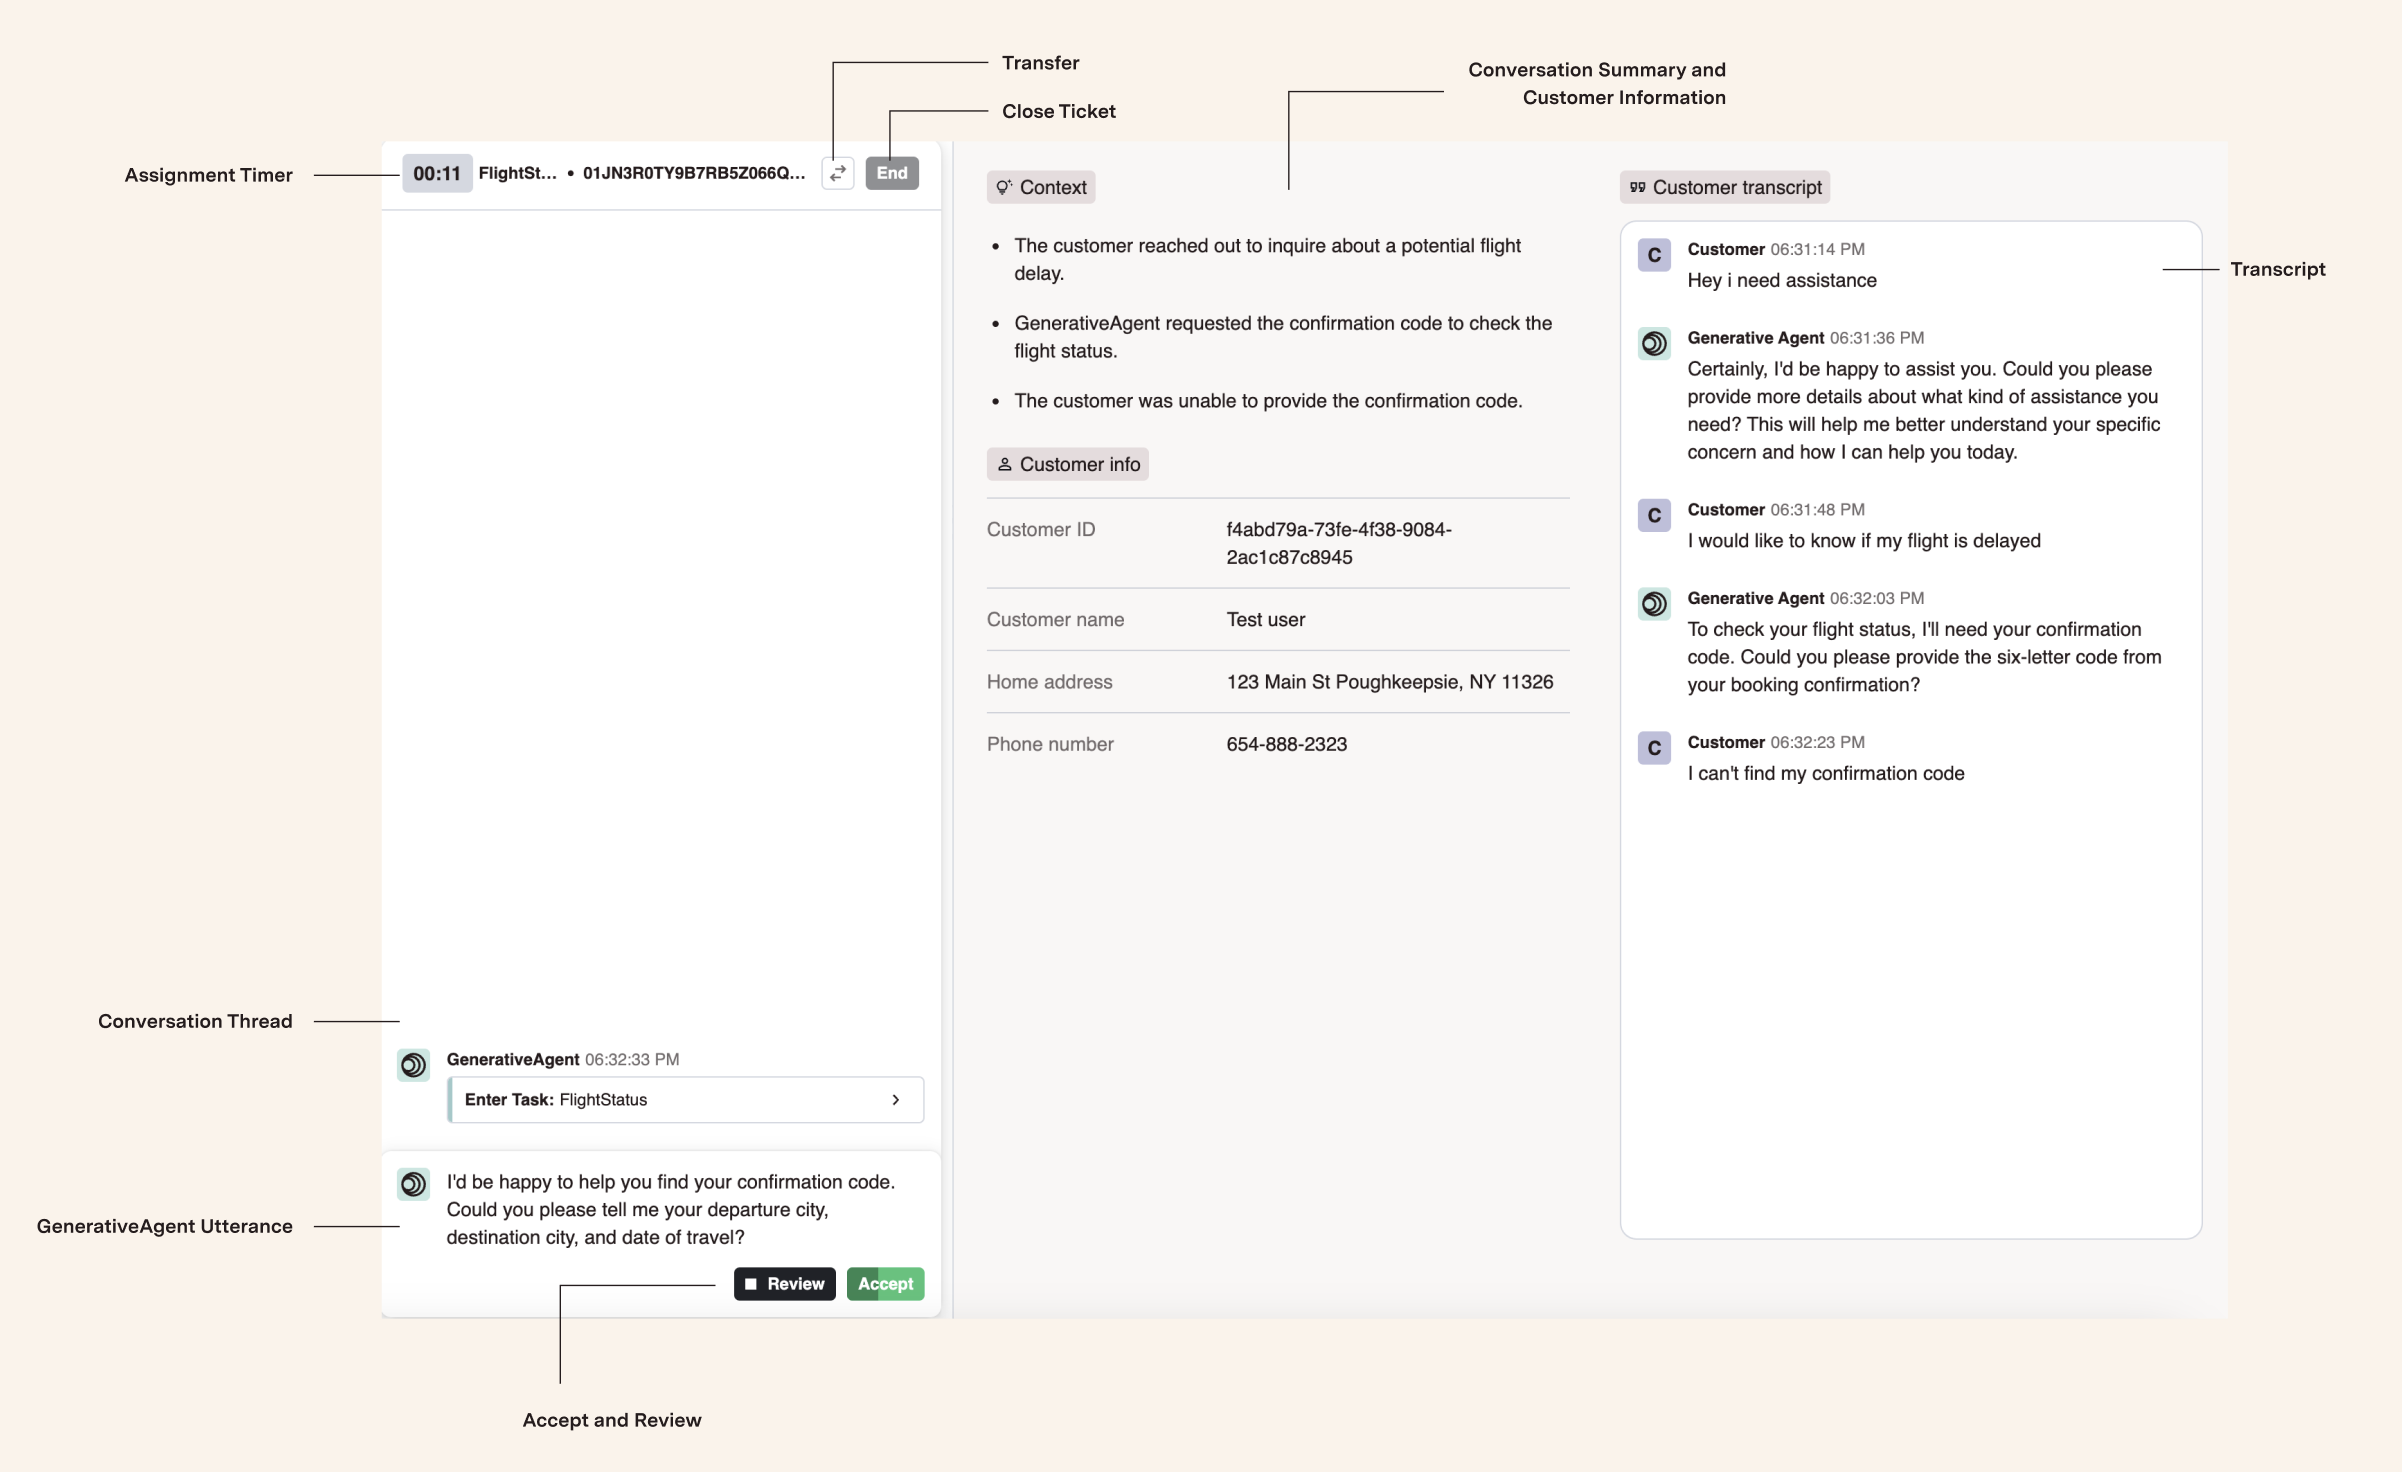Open the Review option for the pending utterance
This screenshot has width=2402, height=1472.
[x=784, y=1283]
